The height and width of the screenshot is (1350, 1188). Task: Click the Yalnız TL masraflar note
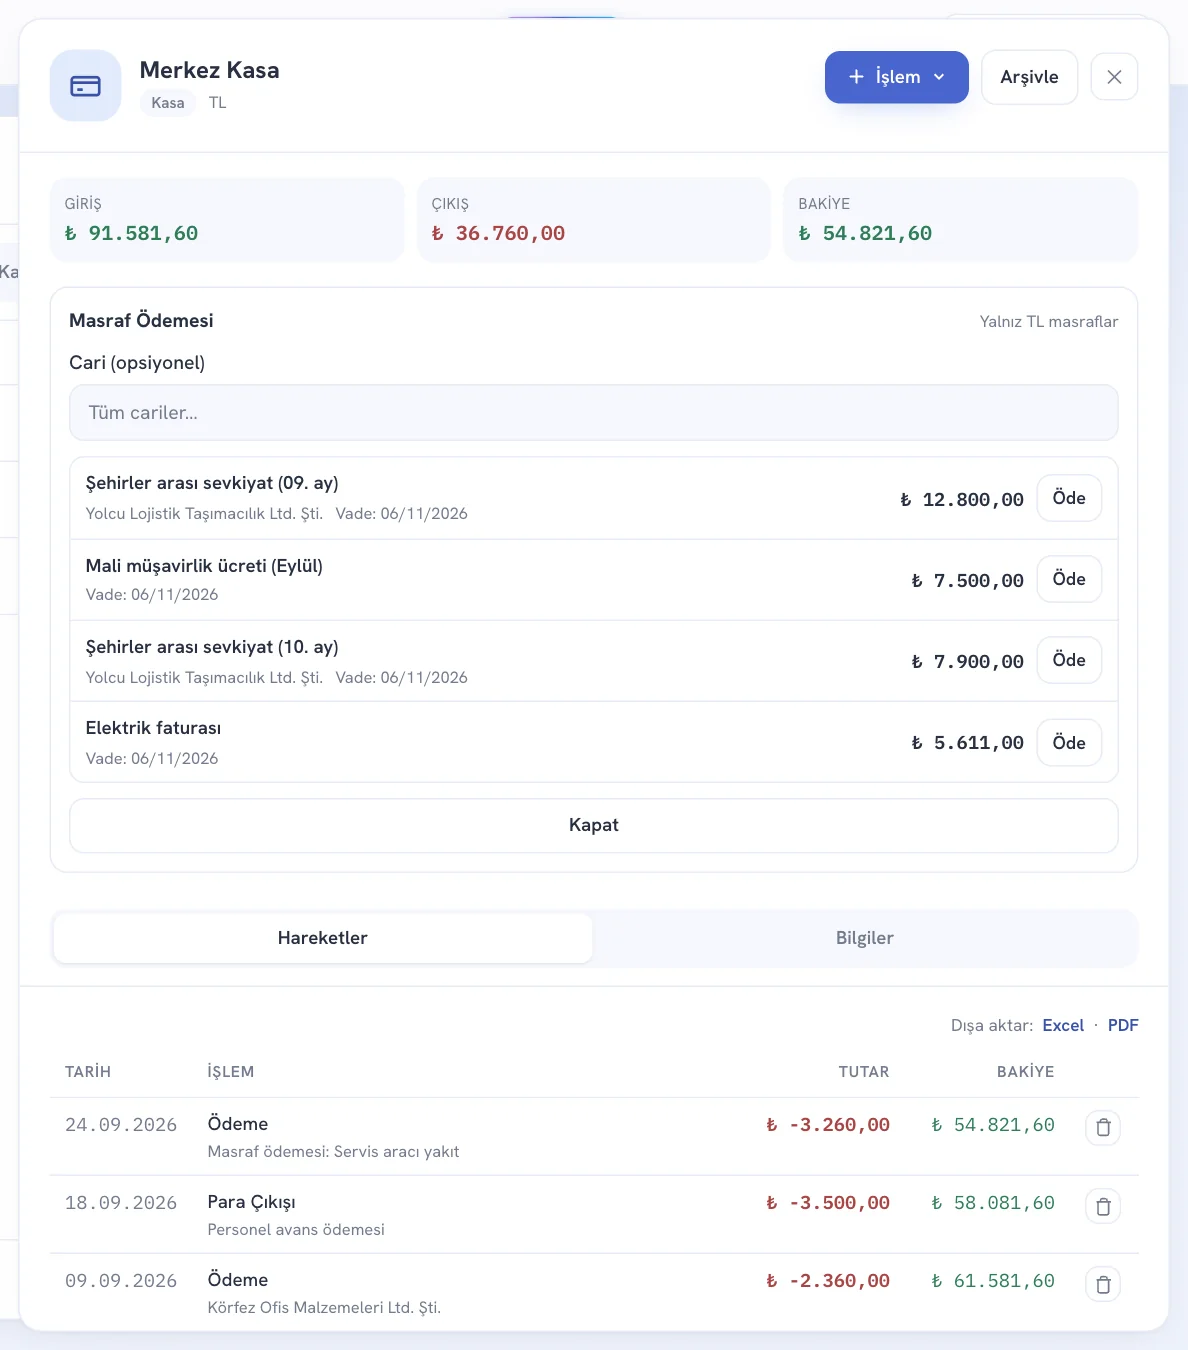click(x=1049, y=321)
